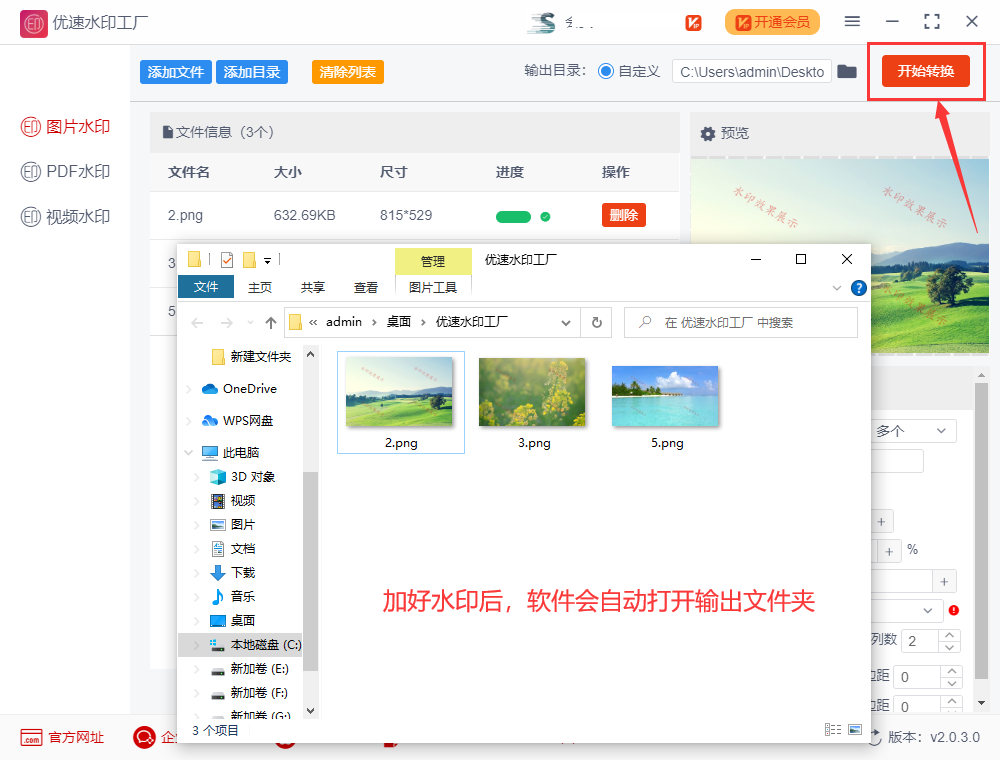Open the output folder browse icon
This screenshot has width=1000, height=760.
[x=847, y=71]
